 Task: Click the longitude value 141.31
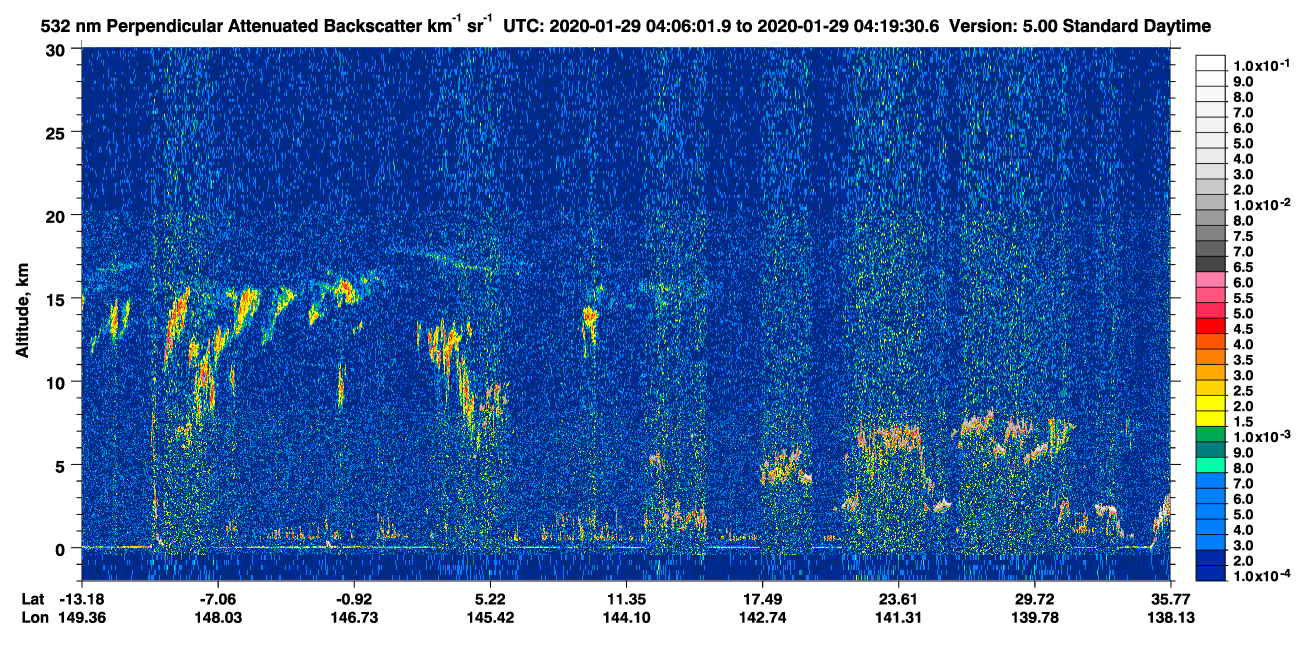[x=899, y=618]
